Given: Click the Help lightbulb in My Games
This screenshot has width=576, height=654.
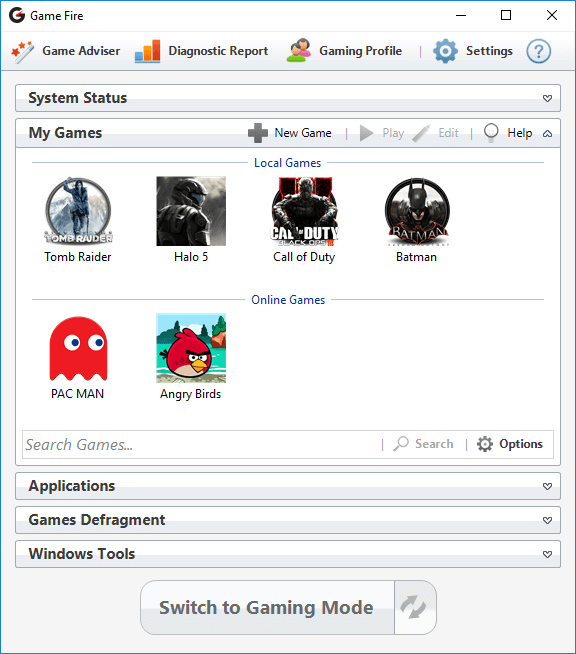Looking at the screenshot, I should tap(491, 133).
